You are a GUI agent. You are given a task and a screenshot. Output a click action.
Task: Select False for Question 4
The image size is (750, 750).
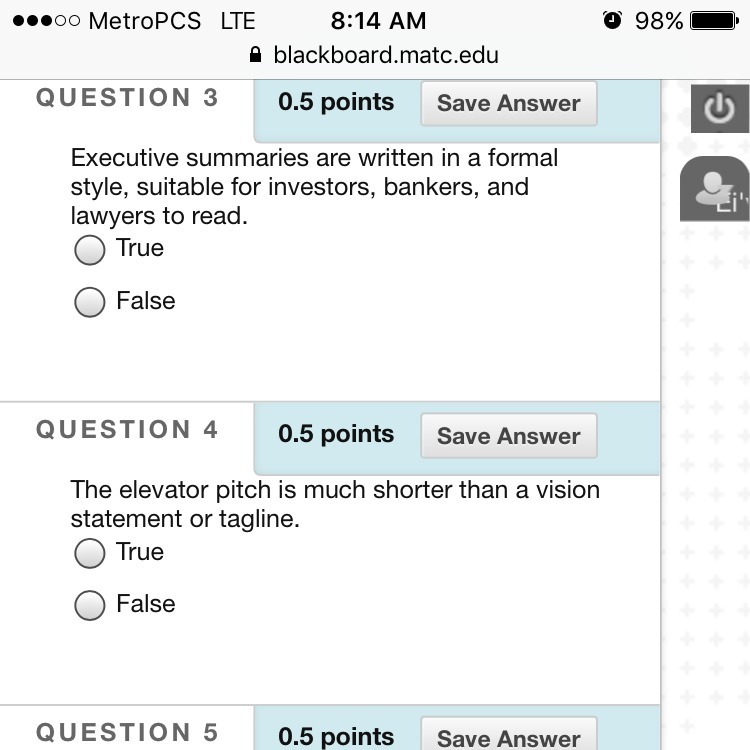pyautogui.click(x=90, y=605)
